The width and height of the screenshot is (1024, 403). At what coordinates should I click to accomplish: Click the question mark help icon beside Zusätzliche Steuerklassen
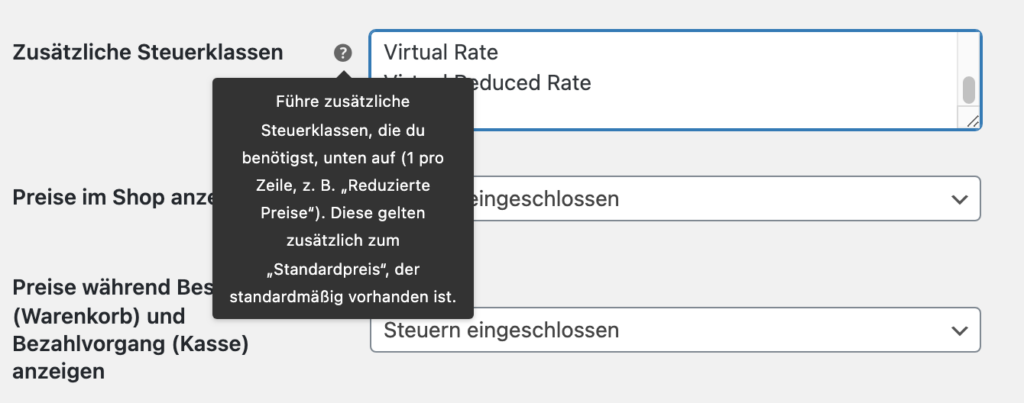(x=343, y=53)
